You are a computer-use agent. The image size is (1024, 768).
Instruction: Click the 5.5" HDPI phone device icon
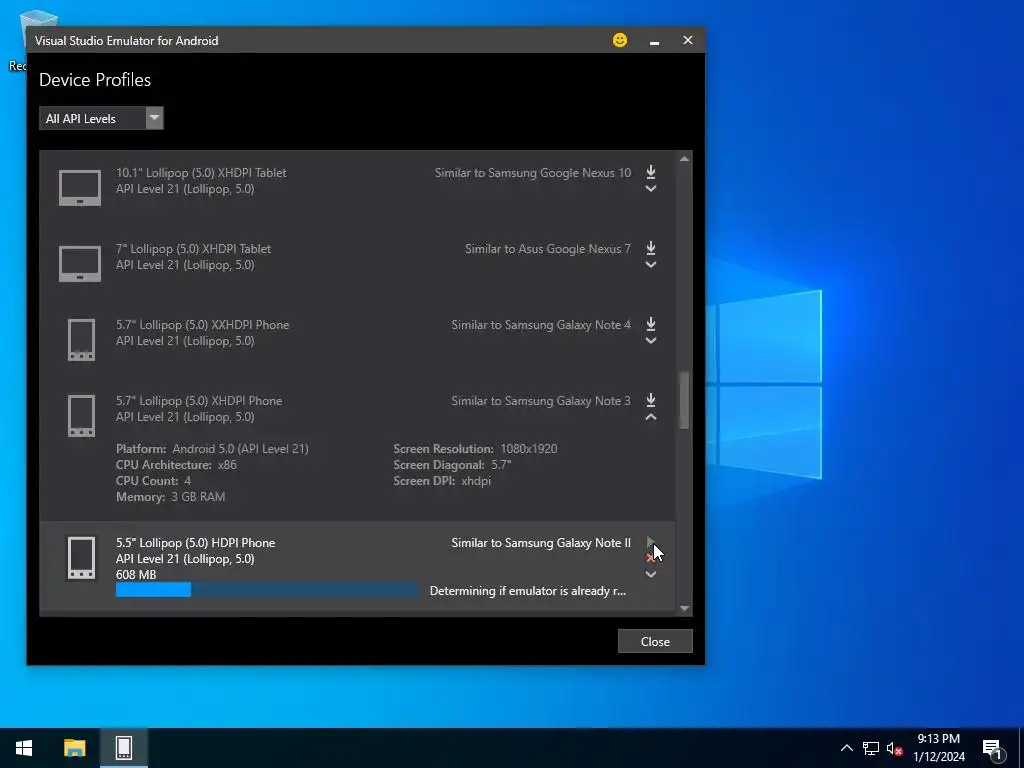point(82,558)
